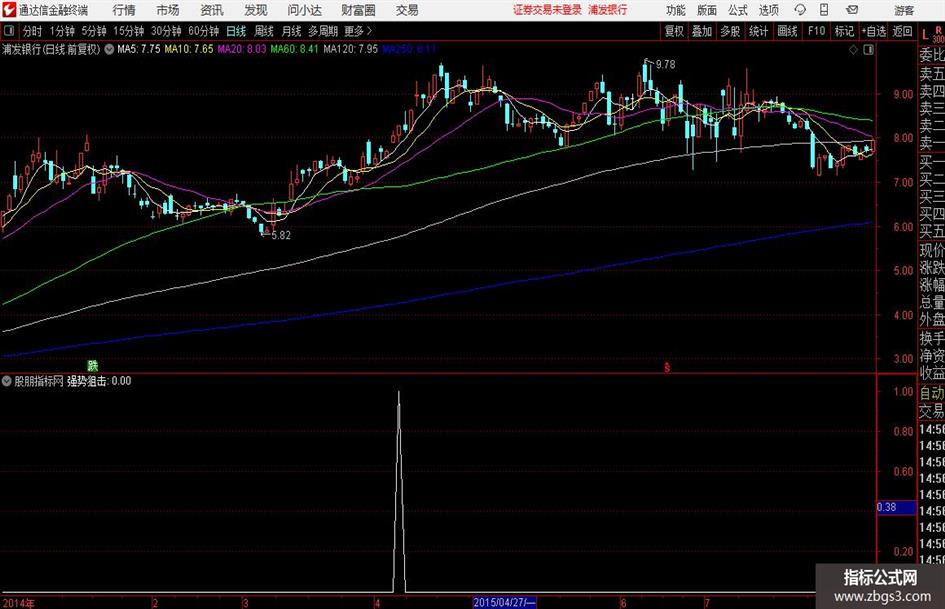The image size is (945, 609).
Task: Open the 交易 menu
Action: pos(407,10)
